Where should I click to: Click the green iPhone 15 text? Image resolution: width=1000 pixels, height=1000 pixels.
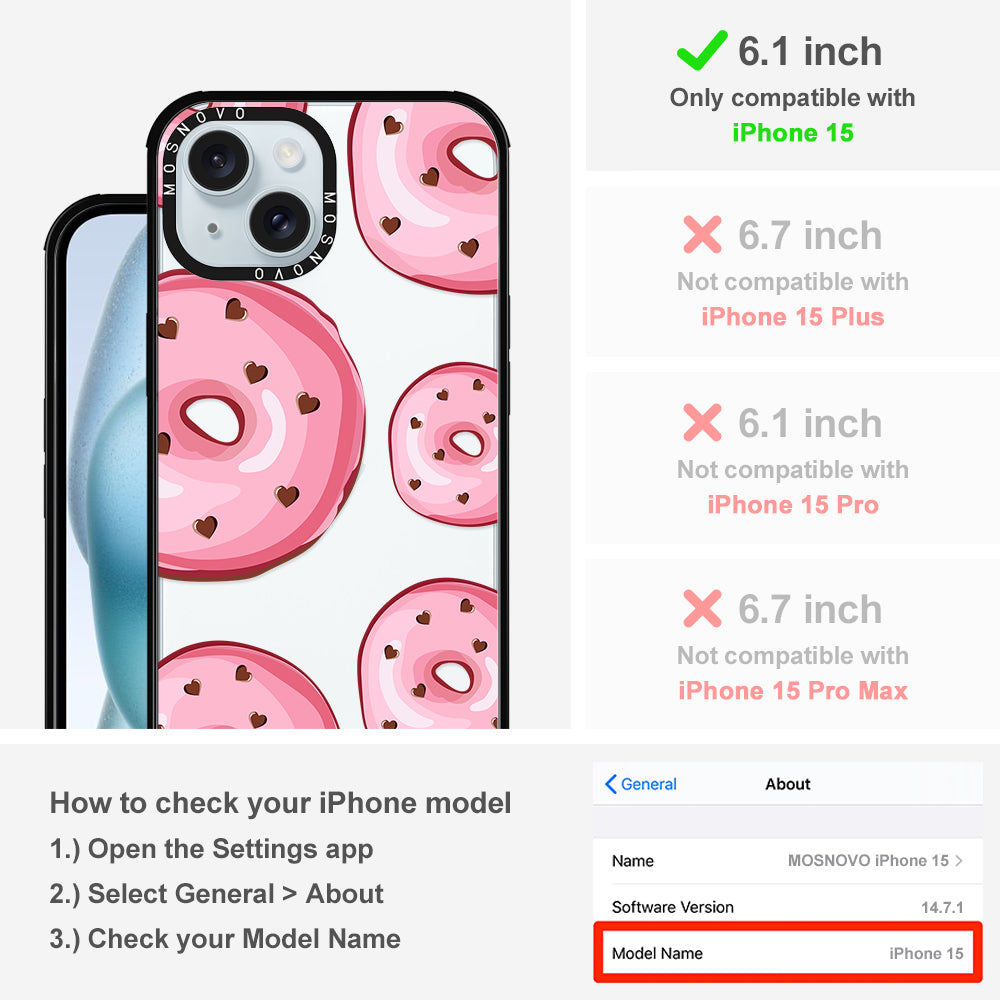[793, 133]
